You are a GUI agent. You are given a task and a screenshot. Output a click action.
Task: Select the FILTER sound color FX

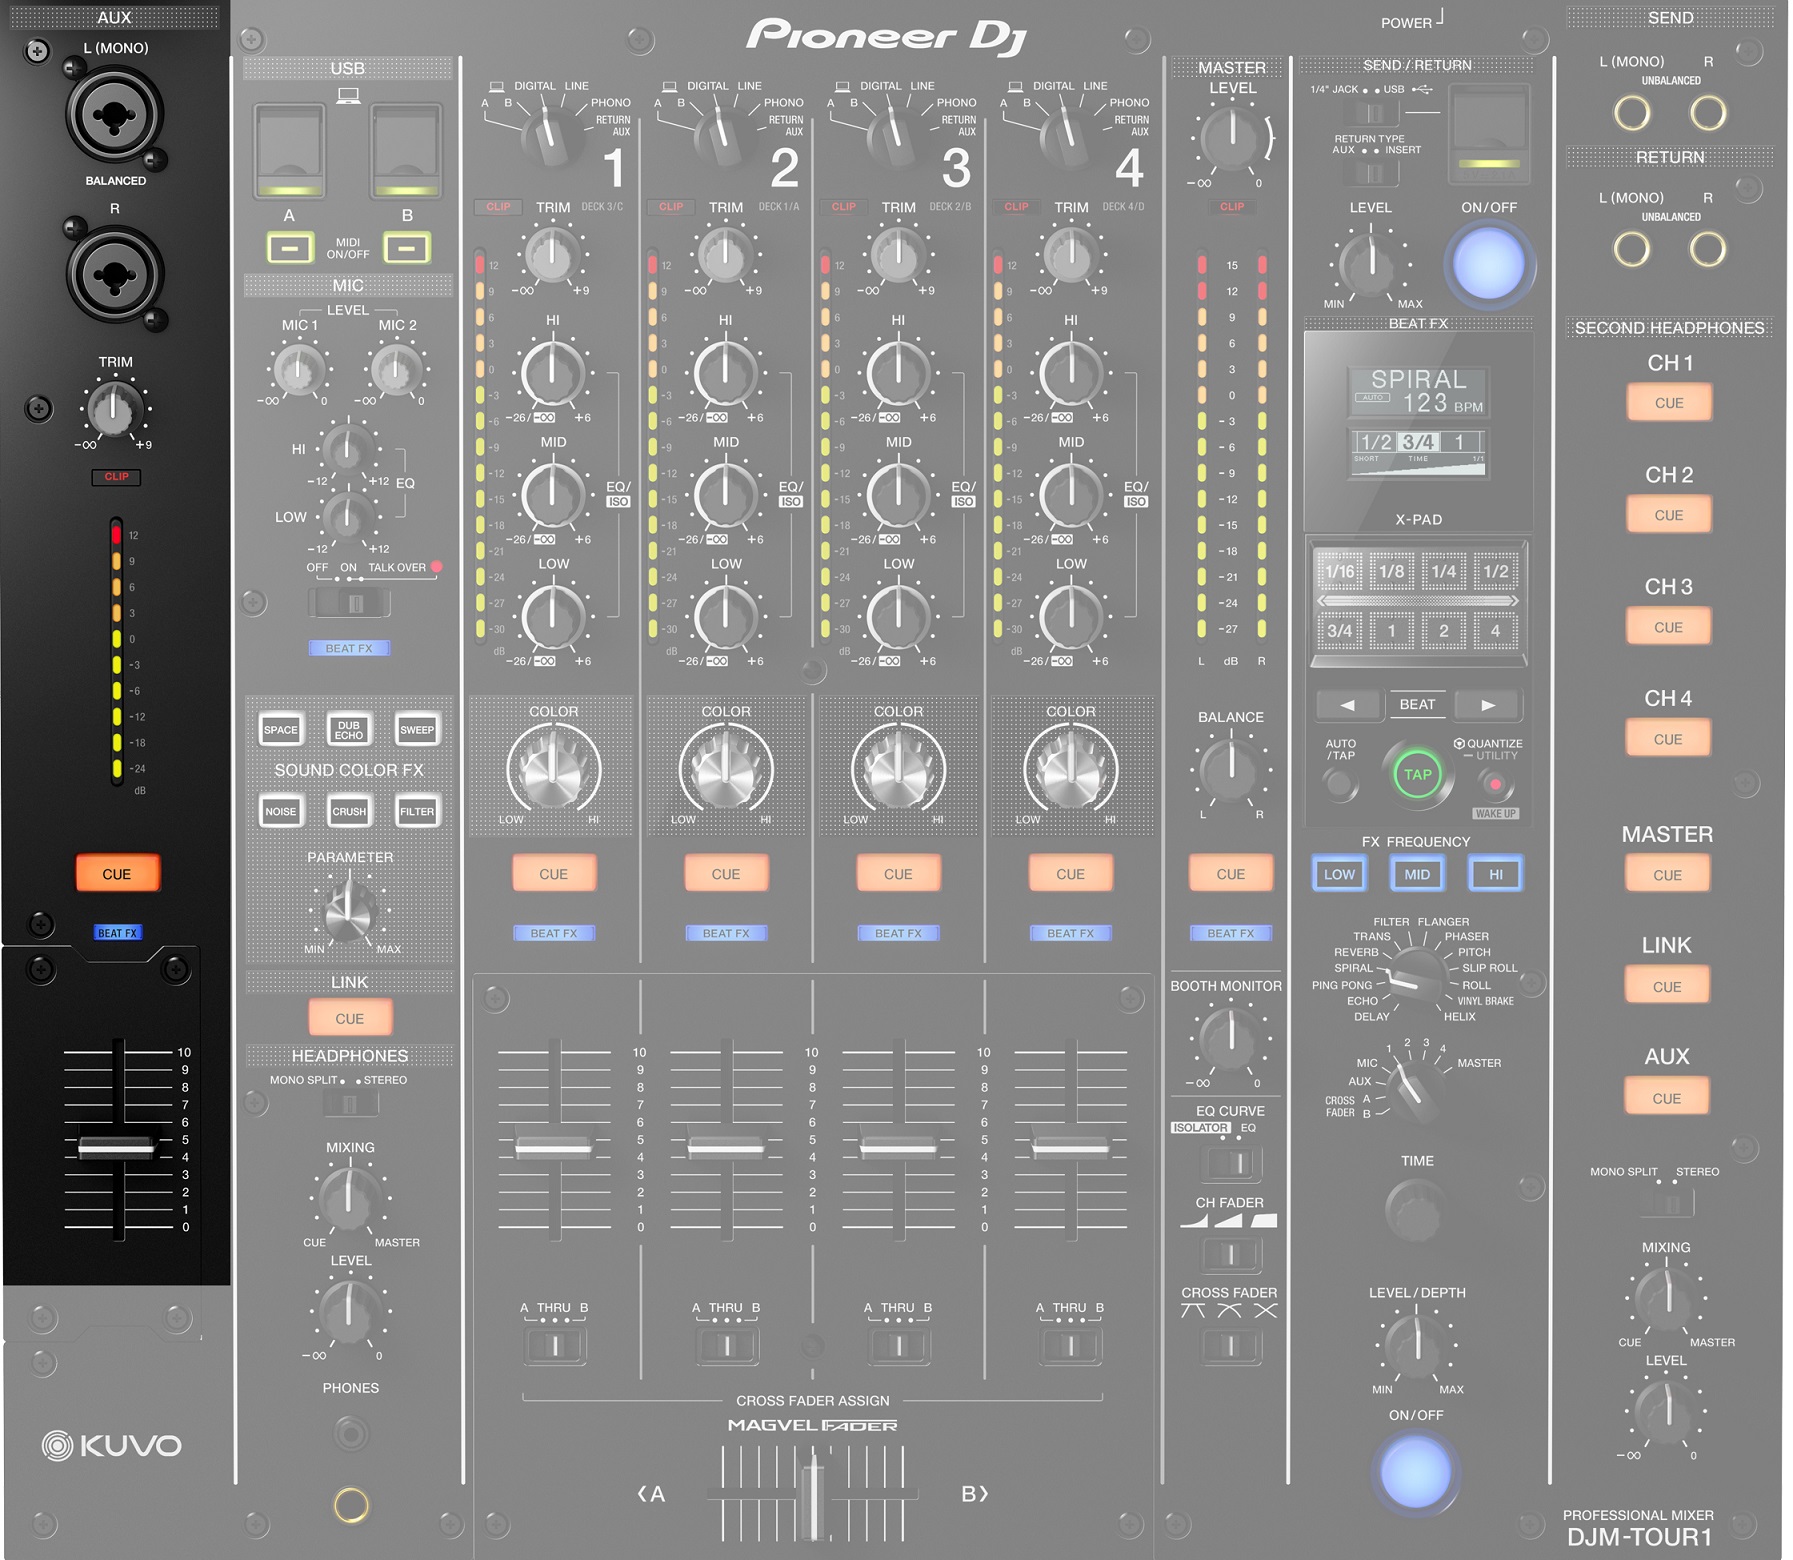(417, 811)
